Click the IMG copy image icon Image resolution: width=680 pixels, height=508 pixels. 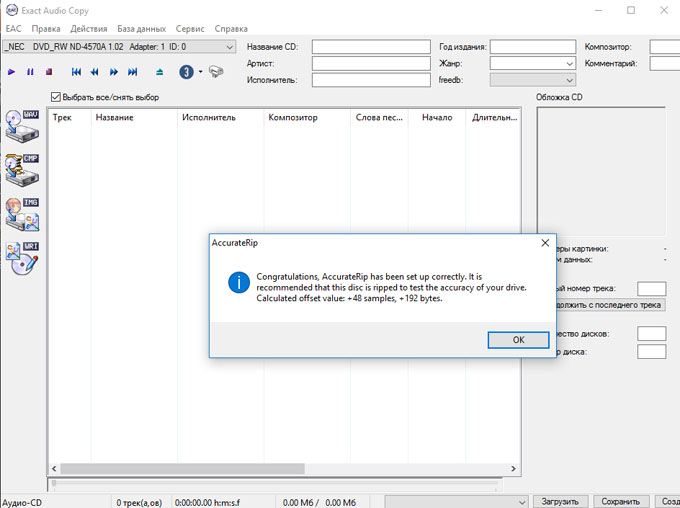pos(22,214)
